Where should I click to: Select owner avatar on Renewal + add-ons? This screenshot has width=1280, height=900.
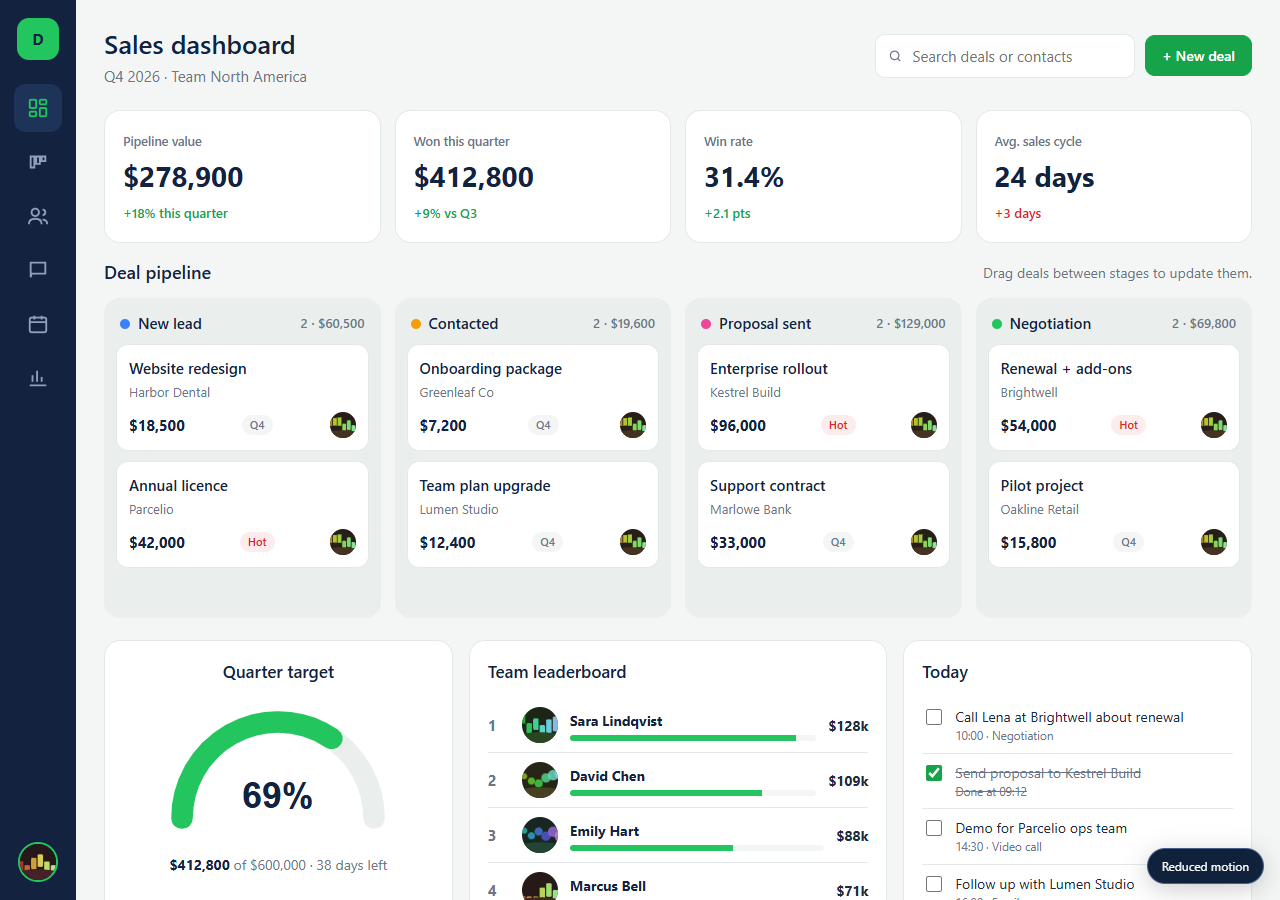[x=1214, y=425]
